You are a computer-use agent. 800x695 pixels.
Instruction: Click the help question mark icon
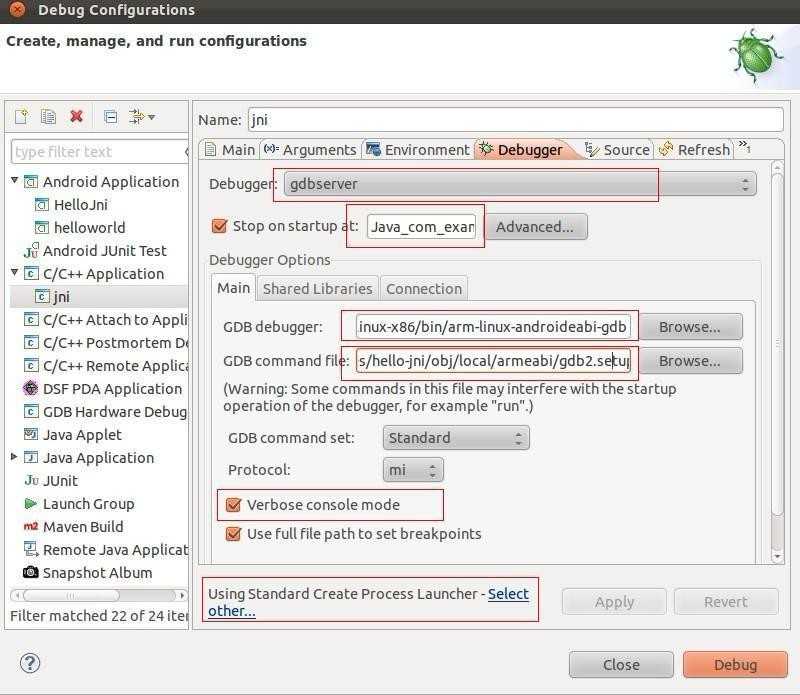pyautogui.click(x=30, y=663)
